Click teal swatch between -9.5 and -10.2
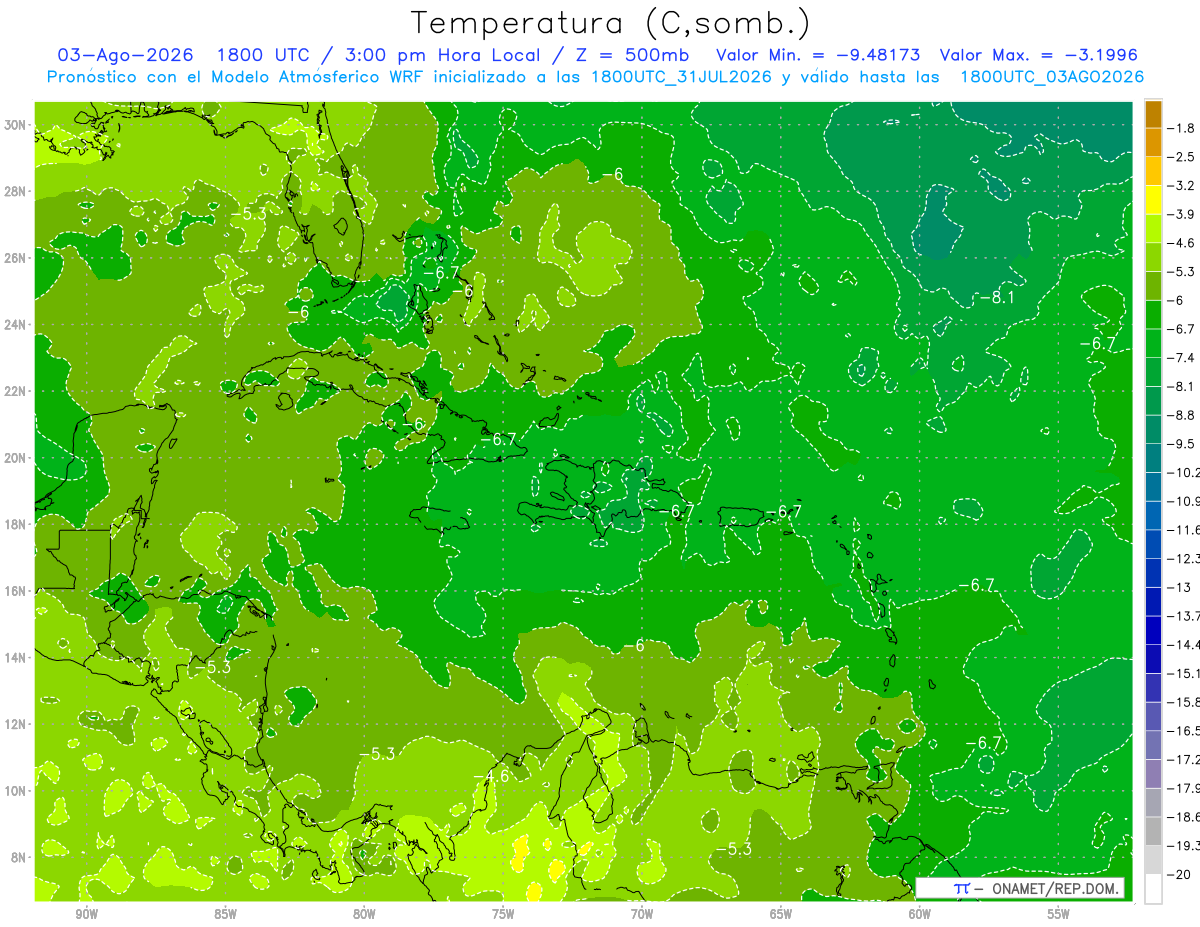This screenshot has height=927, width=1200. (1153, 458)
